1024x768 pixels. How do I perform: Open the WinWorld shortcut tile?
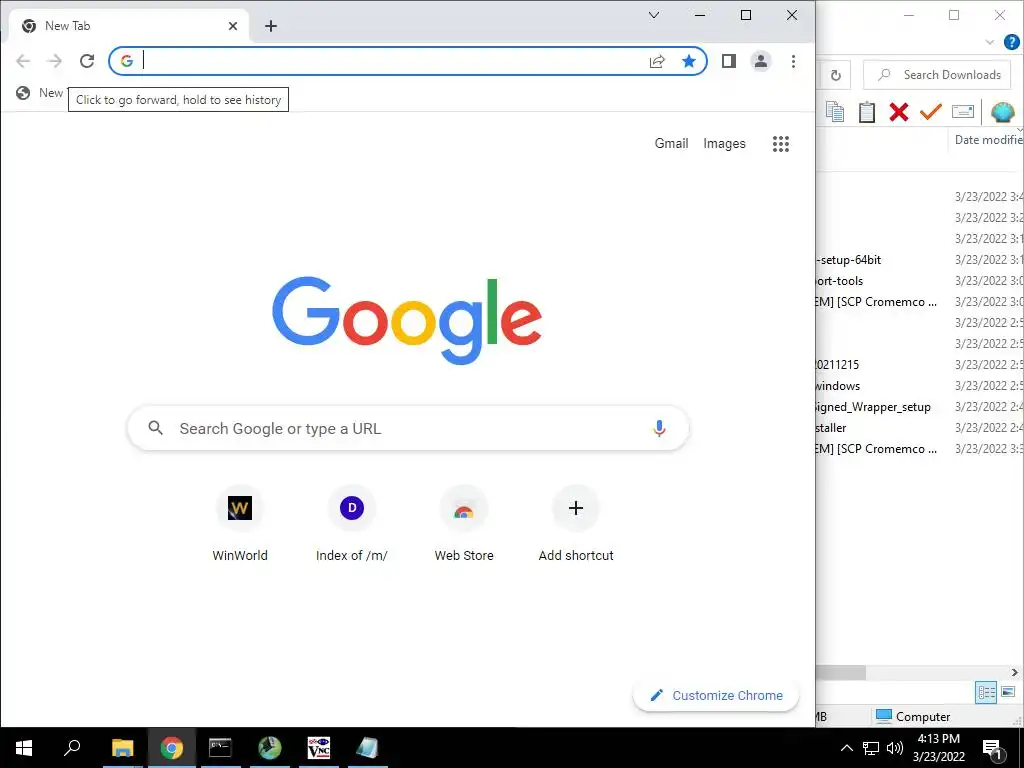click(240, 524)
